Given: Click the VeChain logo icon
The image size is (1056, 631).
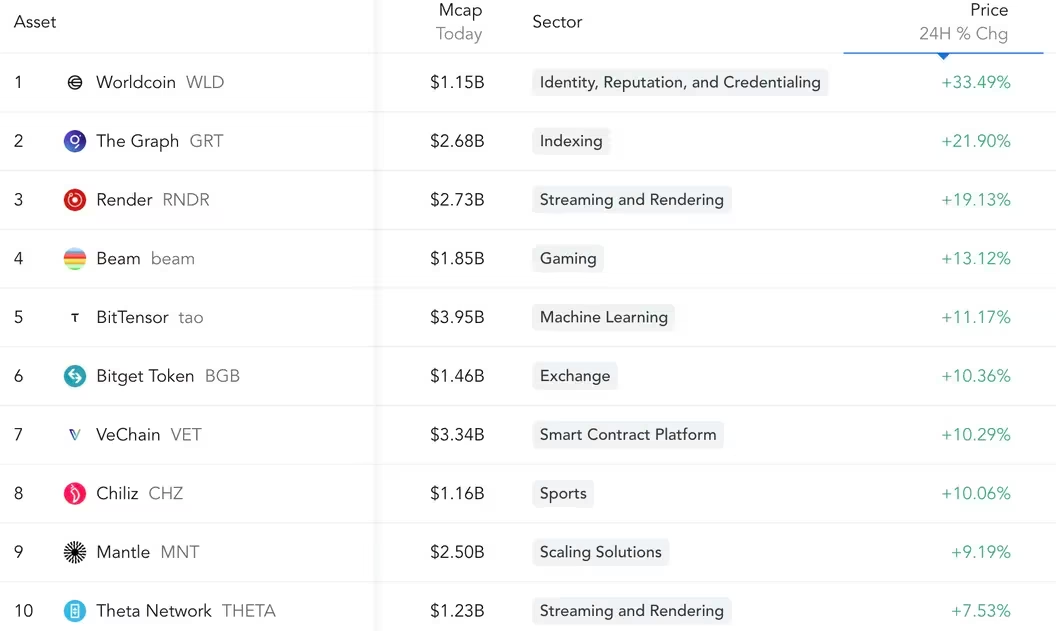Looking at the screenshot, I should point(75,435).
